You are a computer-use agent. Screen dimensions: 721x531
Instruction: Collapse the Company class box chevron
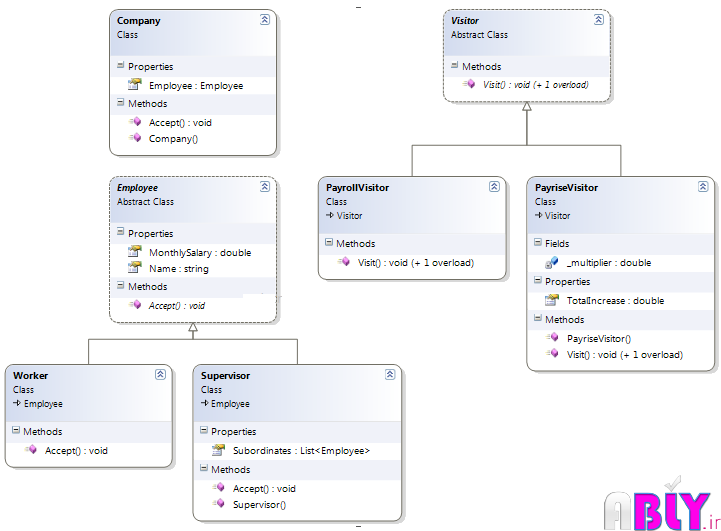(265, 19)
